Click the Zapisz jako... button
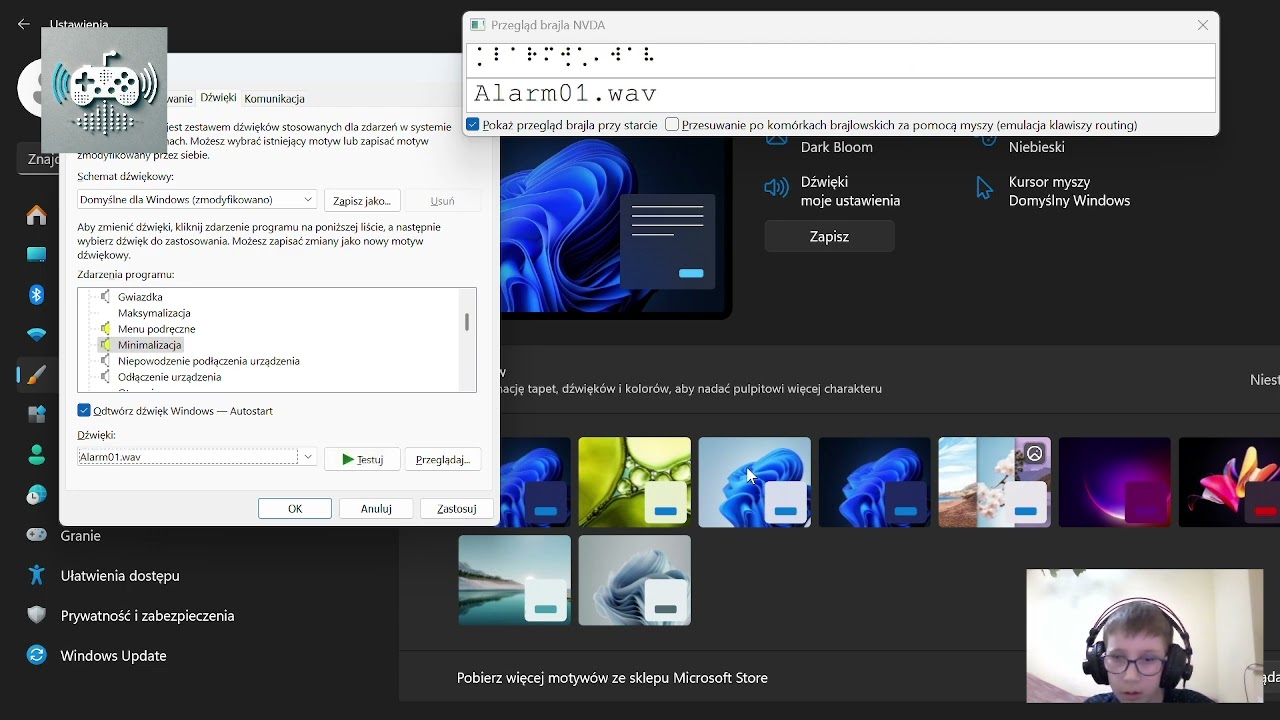 (362, 201)
